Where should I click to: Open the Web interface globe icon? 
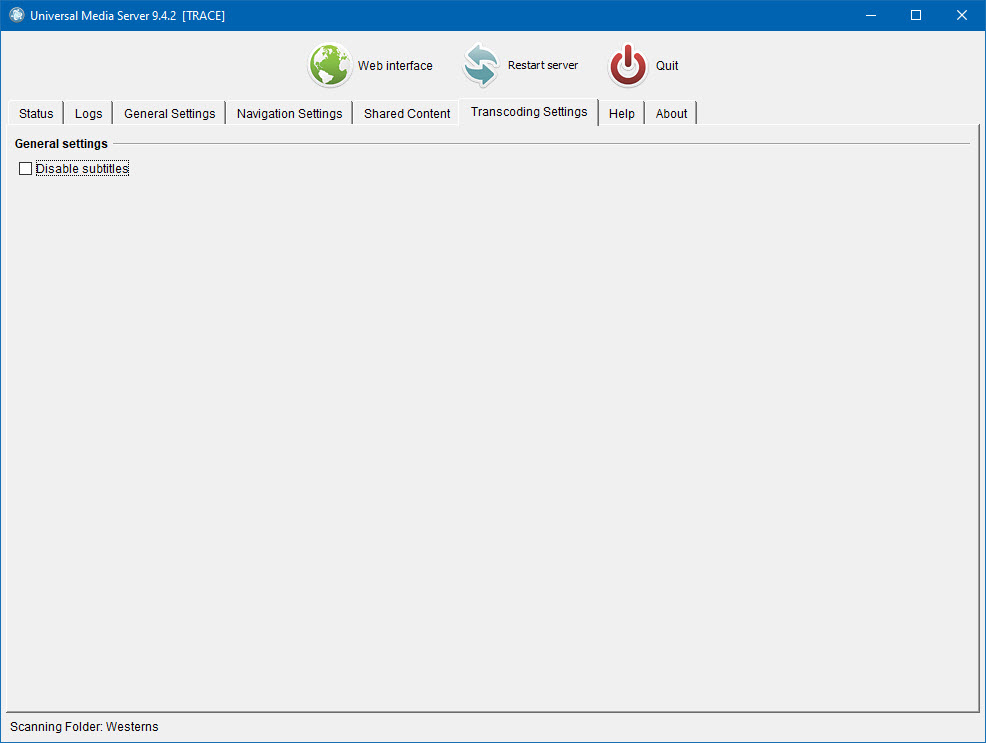329,65
